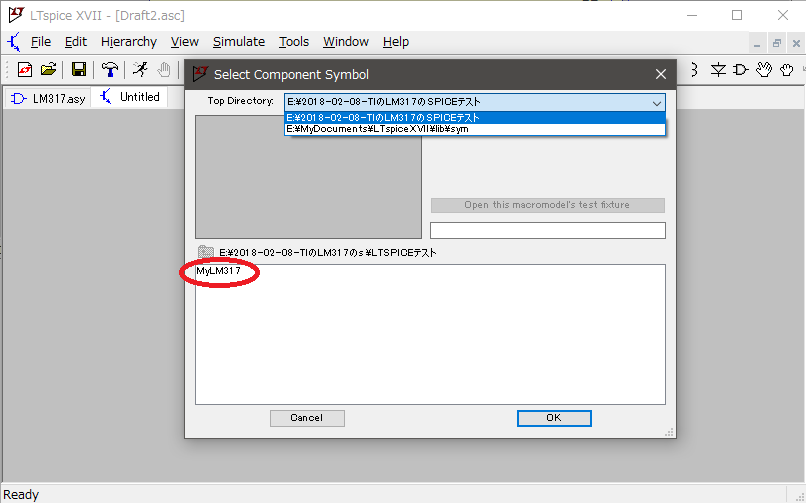Restore the inner document window
The image size is (806, 503).
coord(777,44)
